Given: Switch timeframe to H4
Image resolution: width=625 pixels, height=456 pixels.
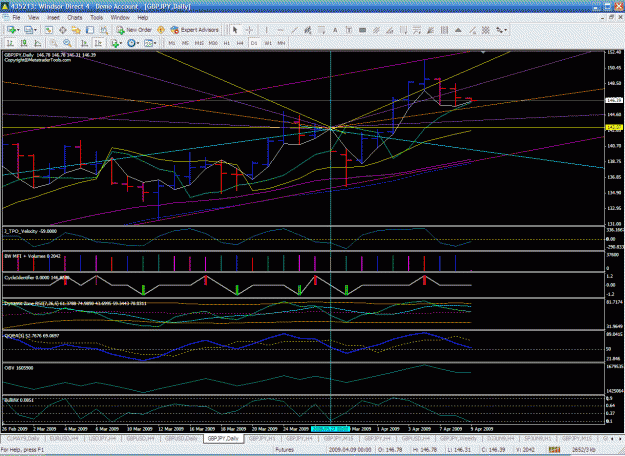Looking at the screenshot, I should click(x=240, y=43).
